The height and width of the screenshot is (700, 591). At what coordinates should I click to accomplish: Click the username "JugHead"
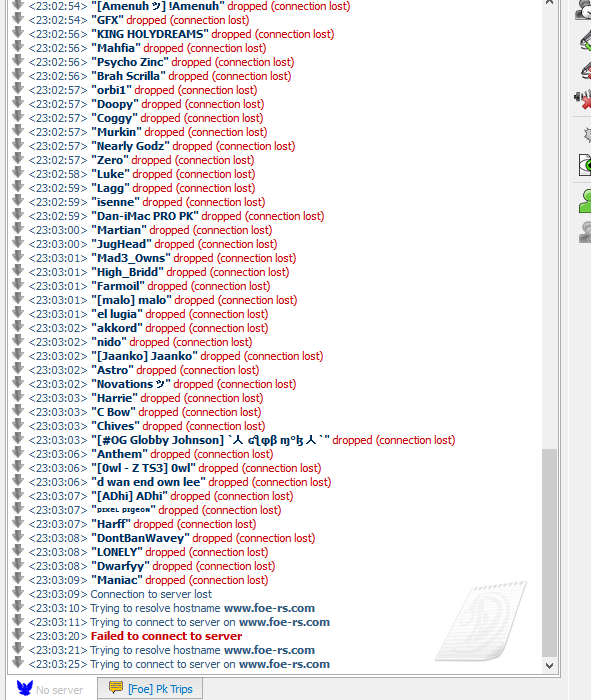122,244
